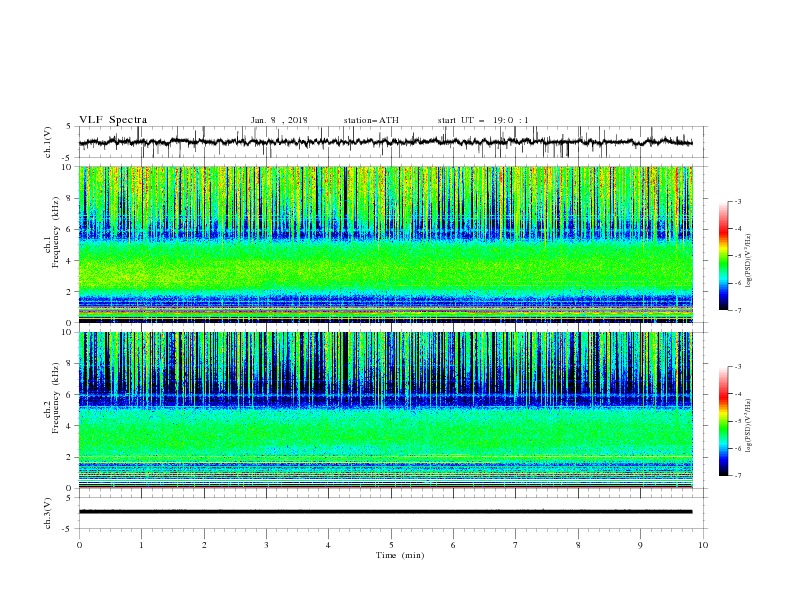
Task: Click the "-7" label on the lower color bar
Action: (737, 475)
